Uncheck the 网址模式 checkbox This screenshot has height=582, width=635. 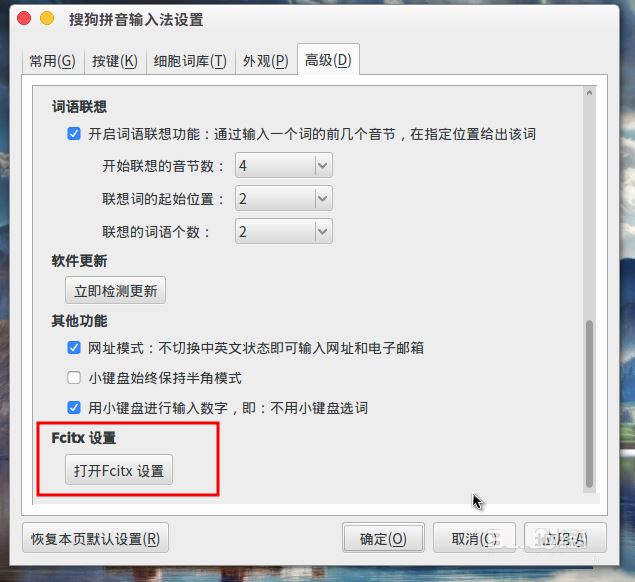74,347
